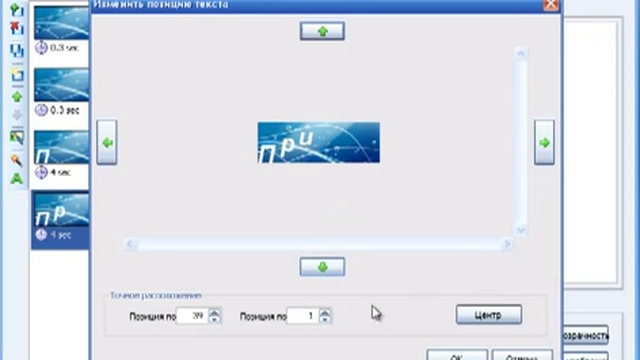This screenshot has width=640, height=360.
Task: Click the green letter A text tool icon
Action: [x=17, y=179]
